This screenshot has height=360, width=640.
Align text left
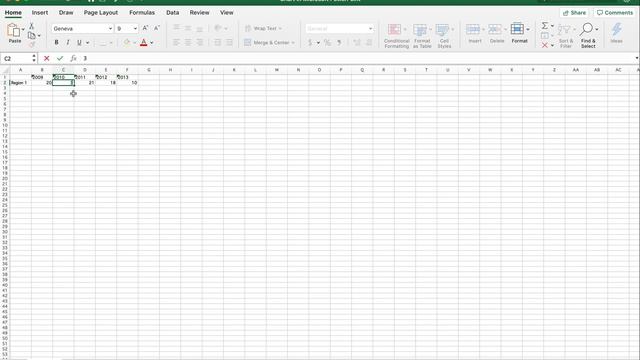tap(176, 42)
